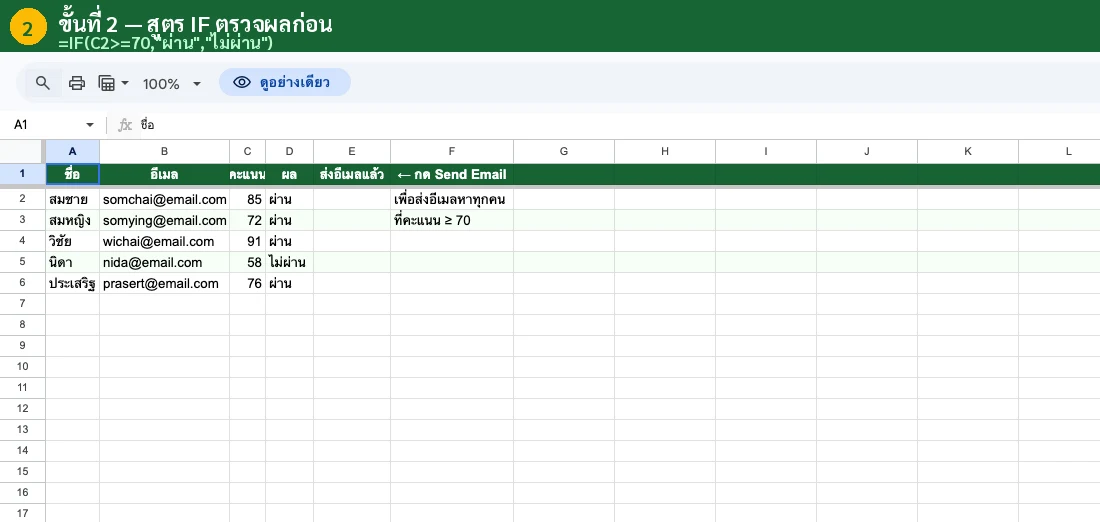Image resolution: width=1100 pixels, height=522 pixels.
Task: Click the cell reading ← กด Send Email
Action: [x=451, y=174]
